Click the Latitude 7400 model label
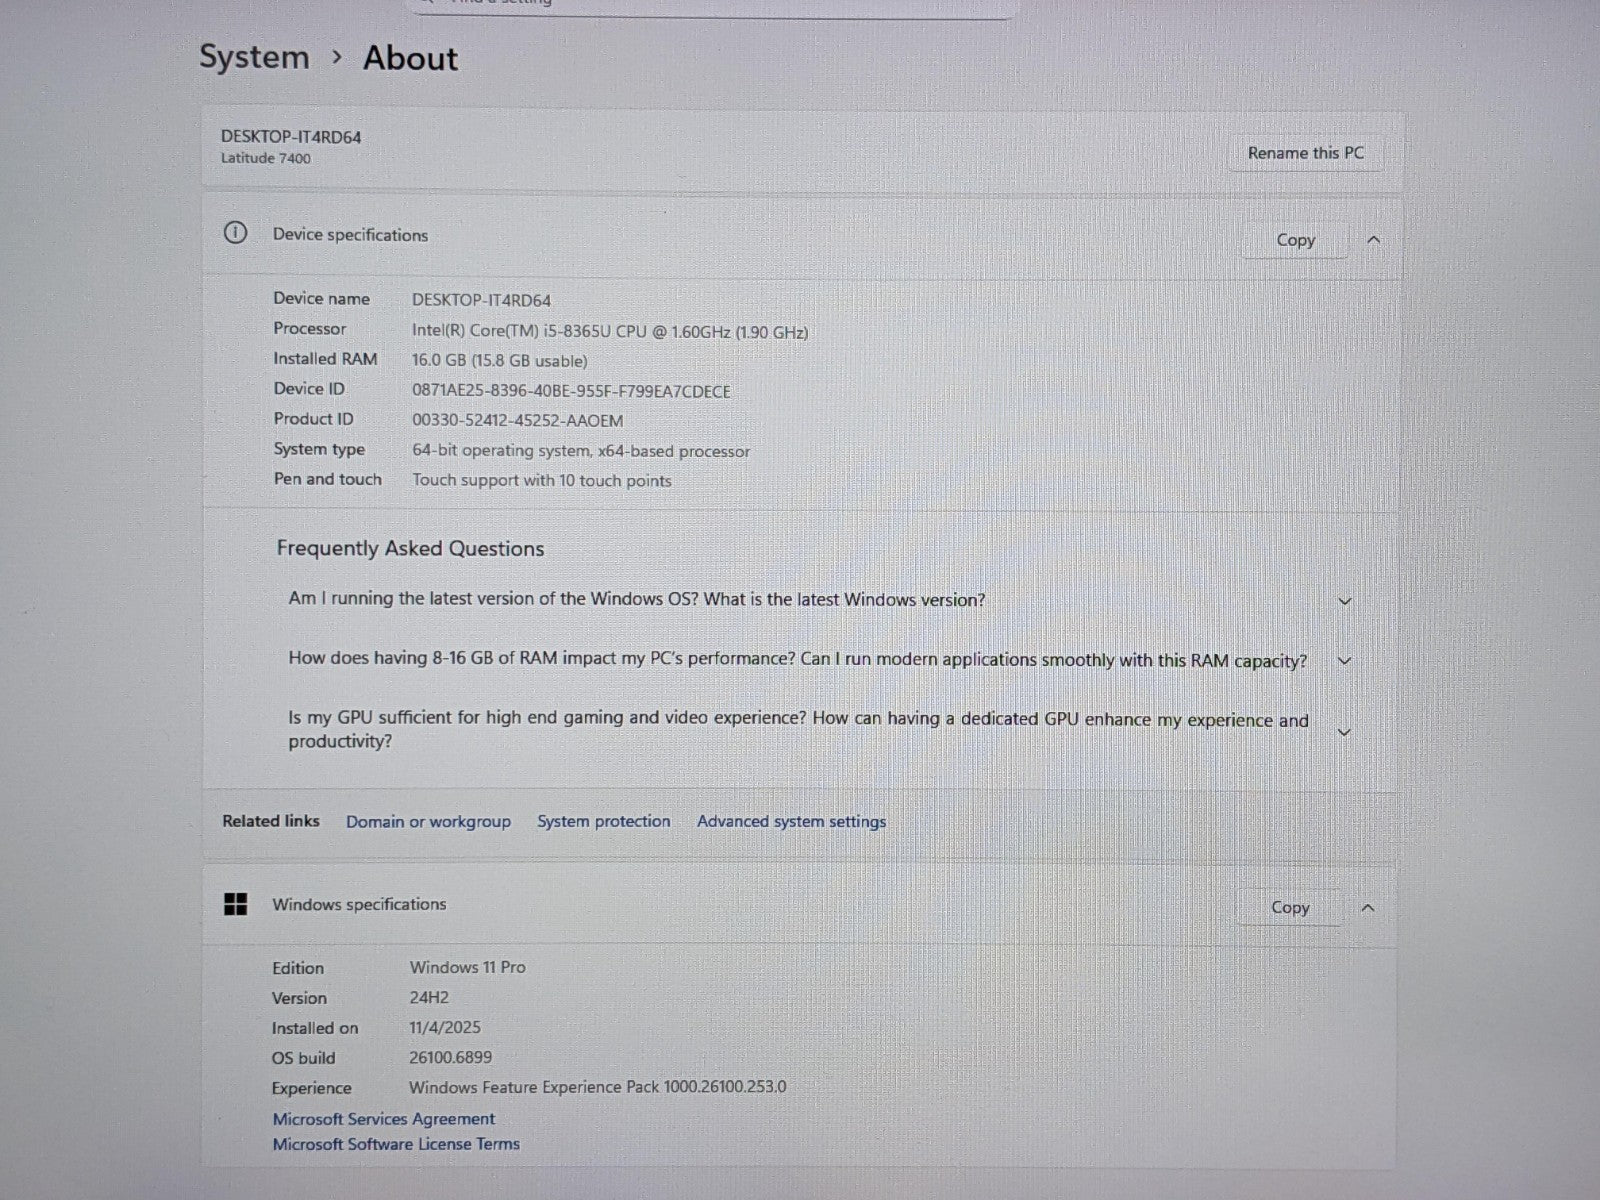The image size is (1600, 1200). tap(266, 158)
